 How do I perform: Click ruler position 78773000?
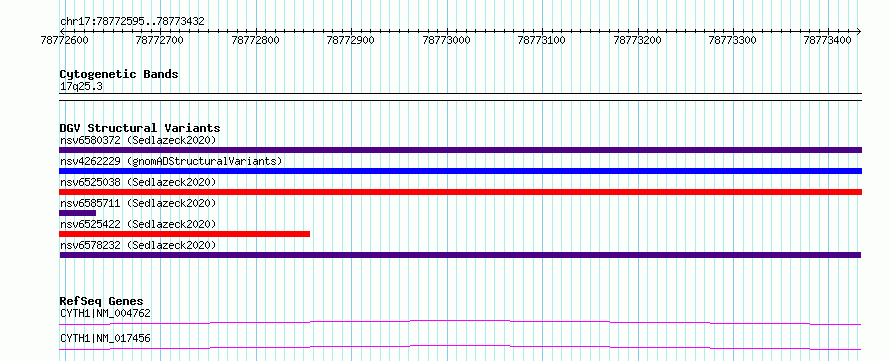pos(446,40)
